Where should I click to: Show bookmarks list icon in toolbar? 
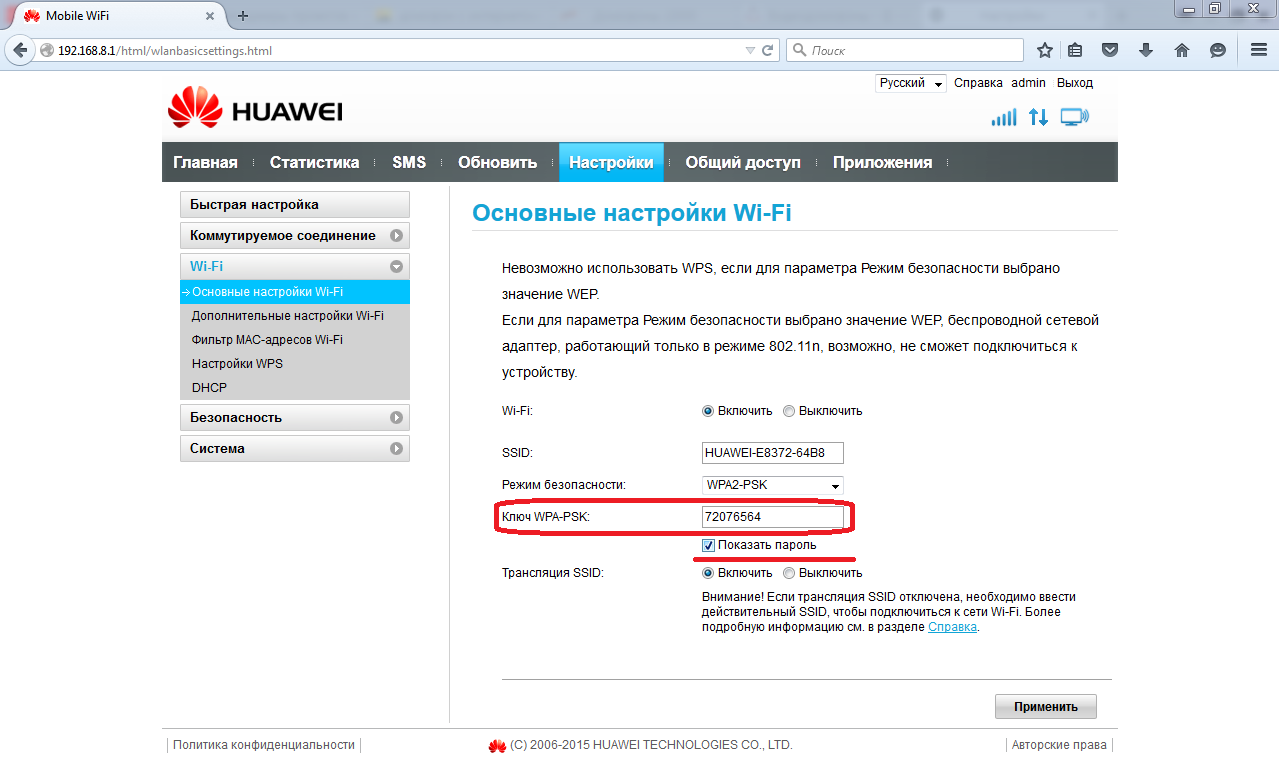click(1075, 50)
